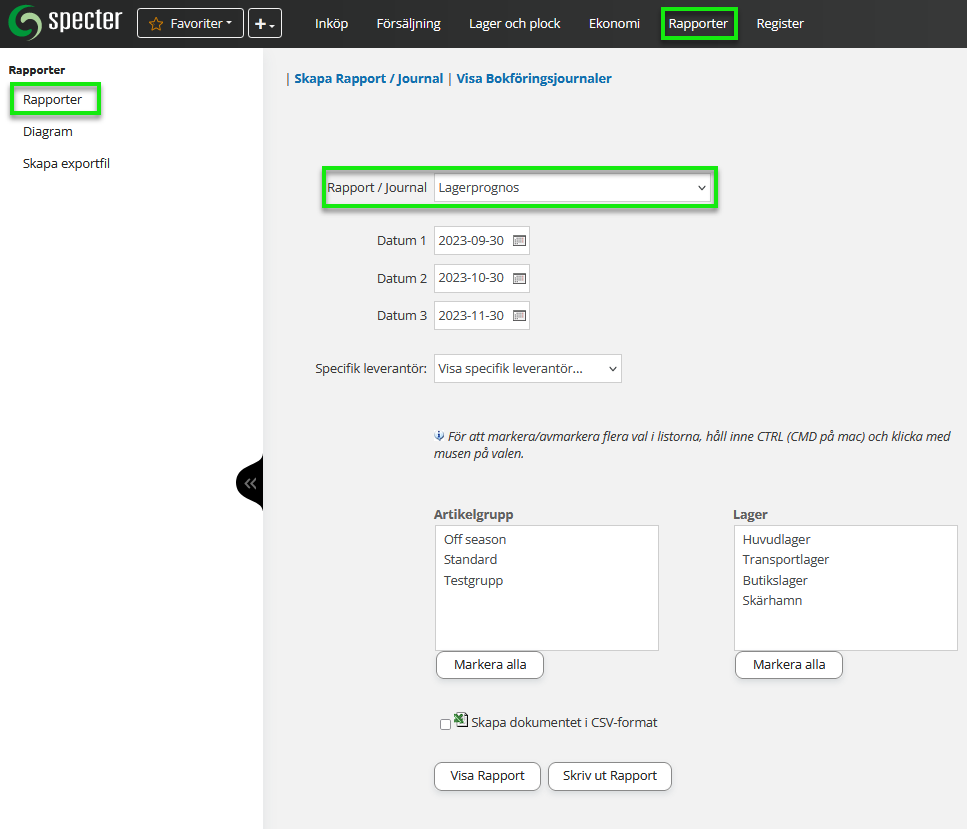
Task: Click the Favoriter star icon
Action: [156, 24]
